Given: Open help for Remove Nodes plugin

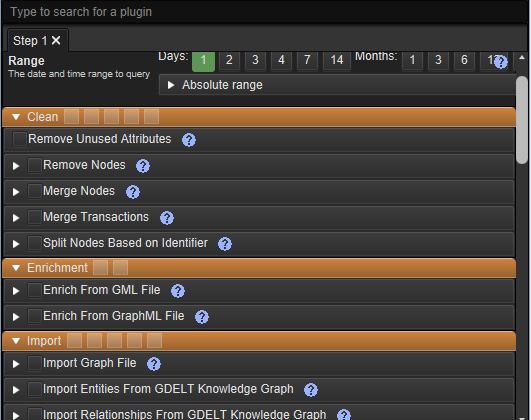Looking at the screenshot, I should (143, 166).
